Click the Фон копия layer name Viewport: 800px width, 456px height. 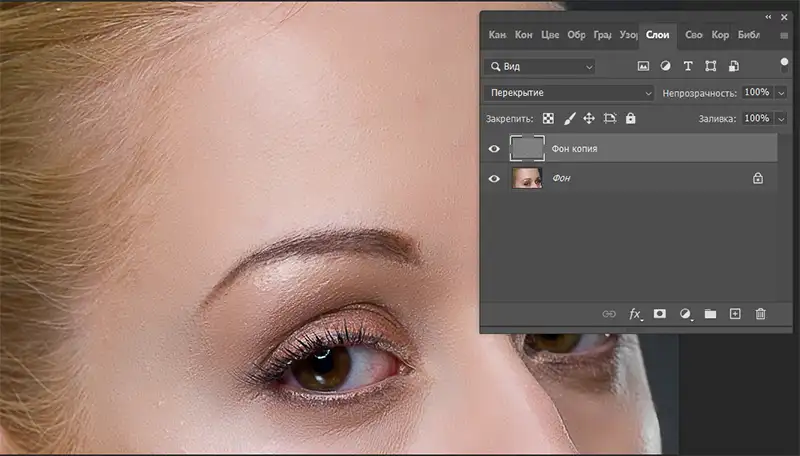tap(574, 149)
